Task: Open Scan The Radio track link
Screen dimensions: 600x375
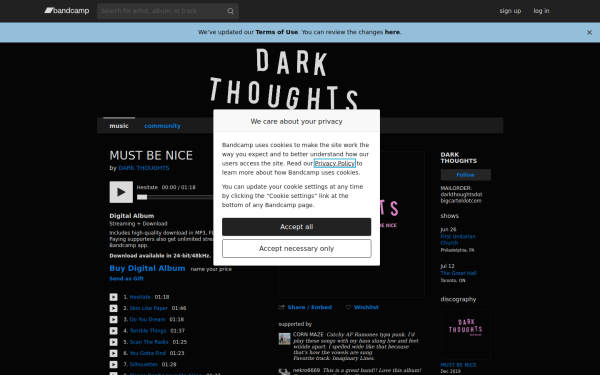Action: click(x=149, y=342)
